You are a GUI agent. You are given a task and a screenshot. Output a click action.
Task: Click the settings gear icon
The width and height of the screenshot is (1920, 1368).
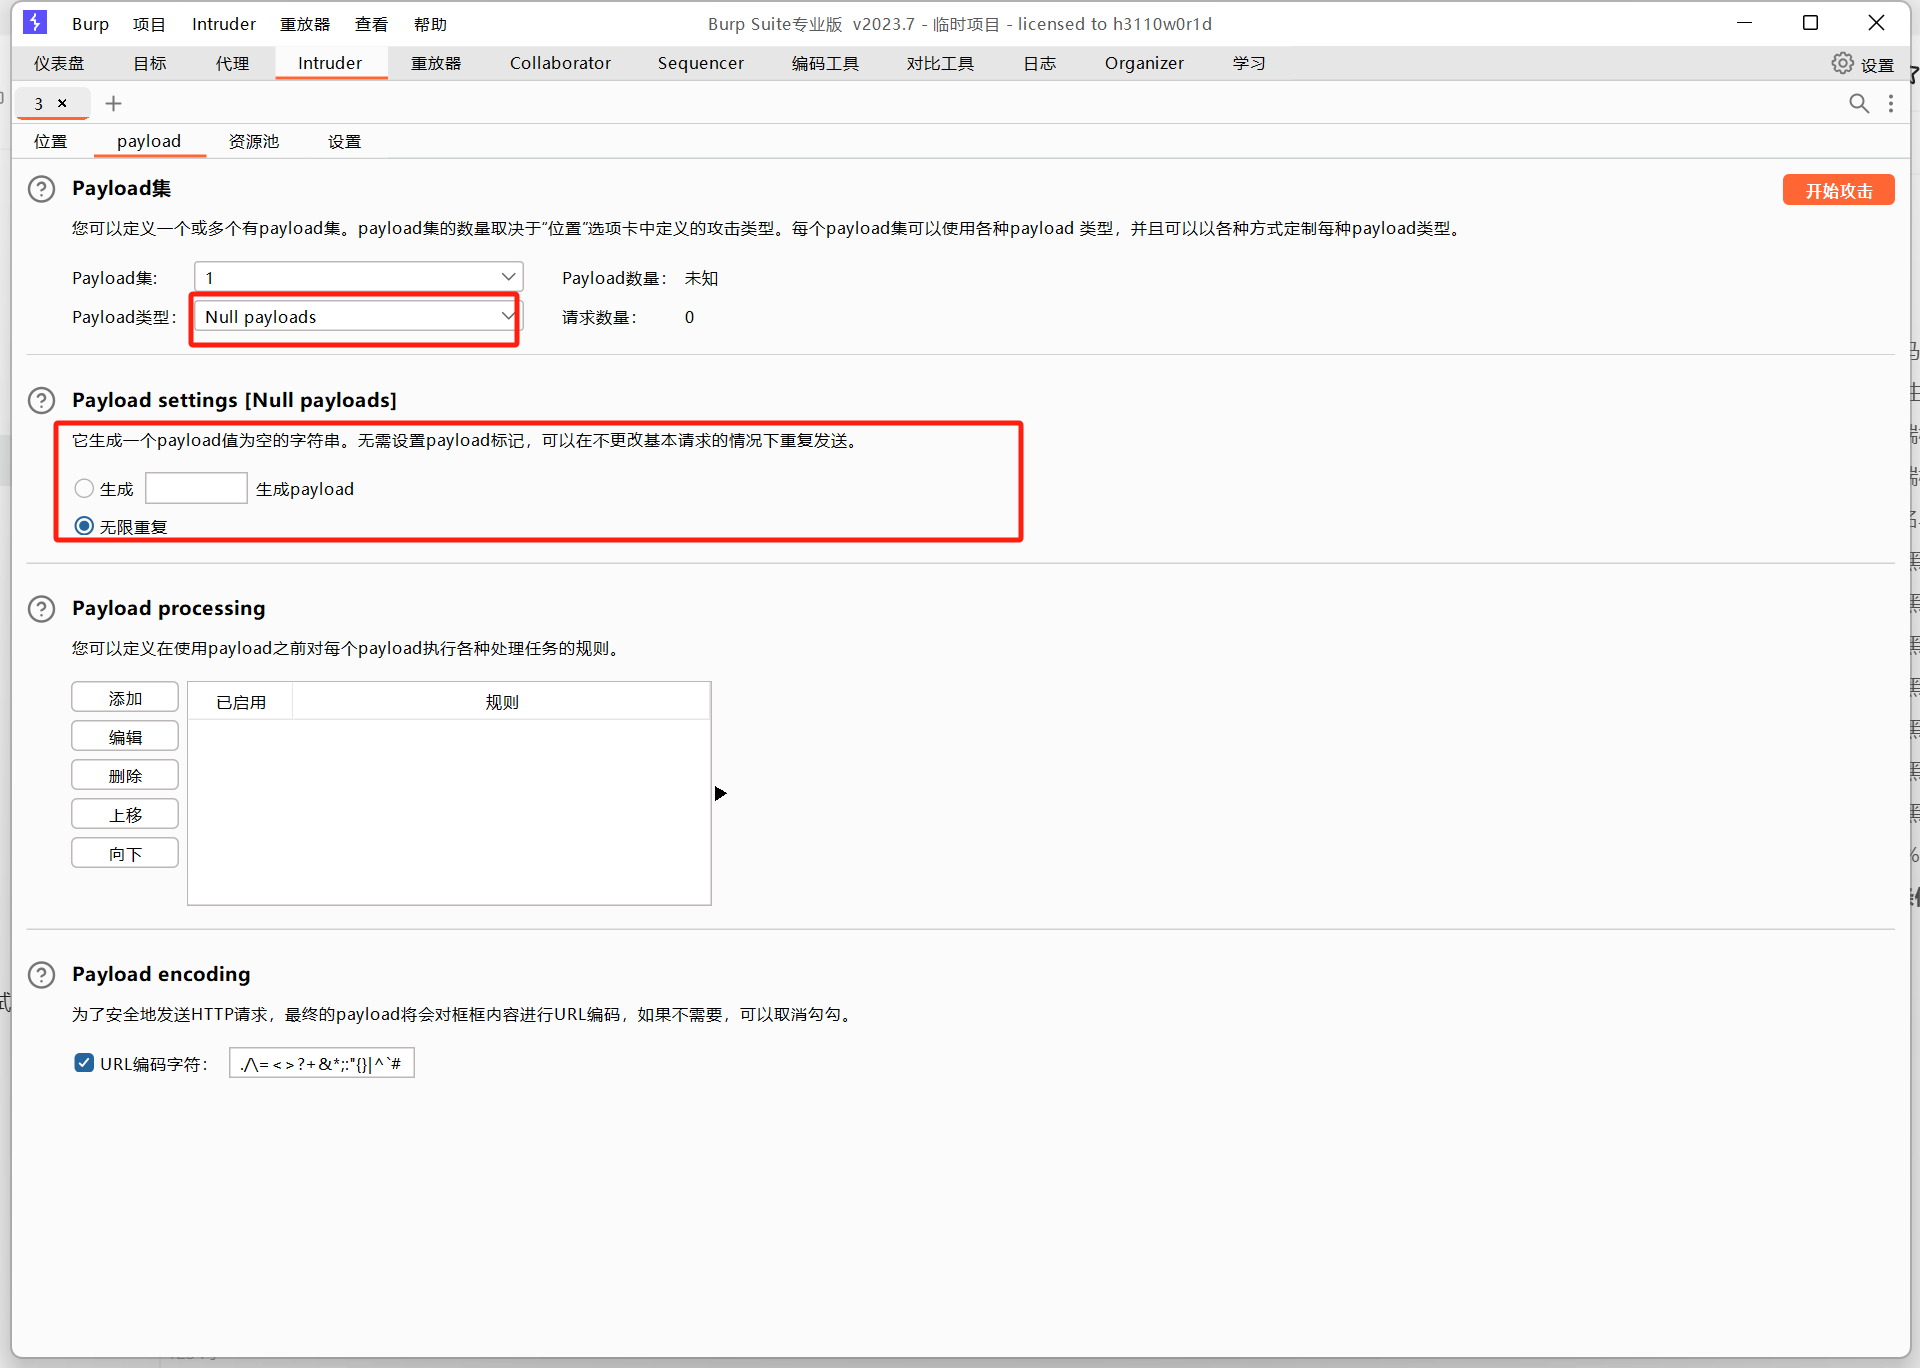tap(1842, 63)
